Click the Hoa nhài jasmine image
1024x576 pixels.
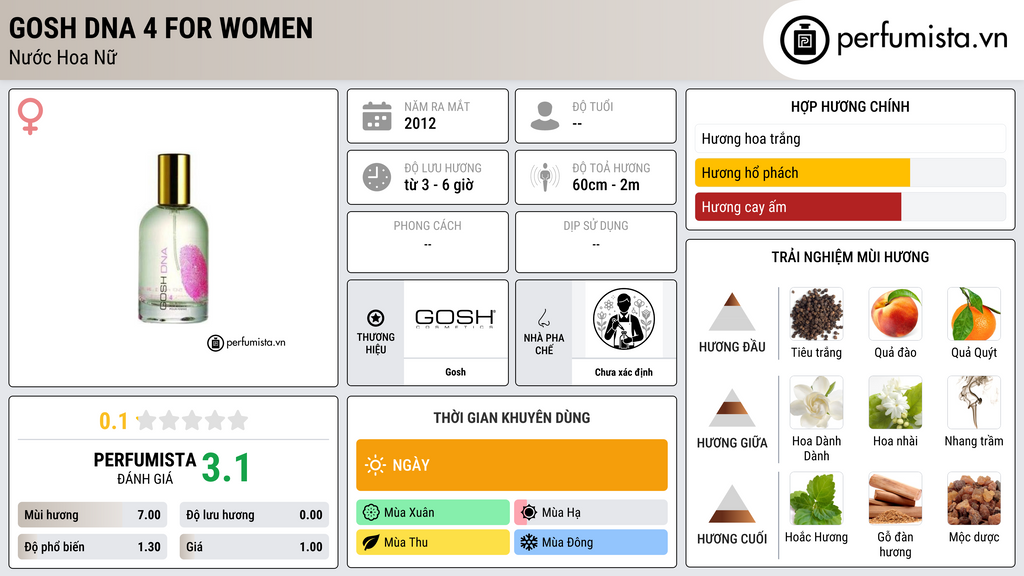click(x=895, y=402)
